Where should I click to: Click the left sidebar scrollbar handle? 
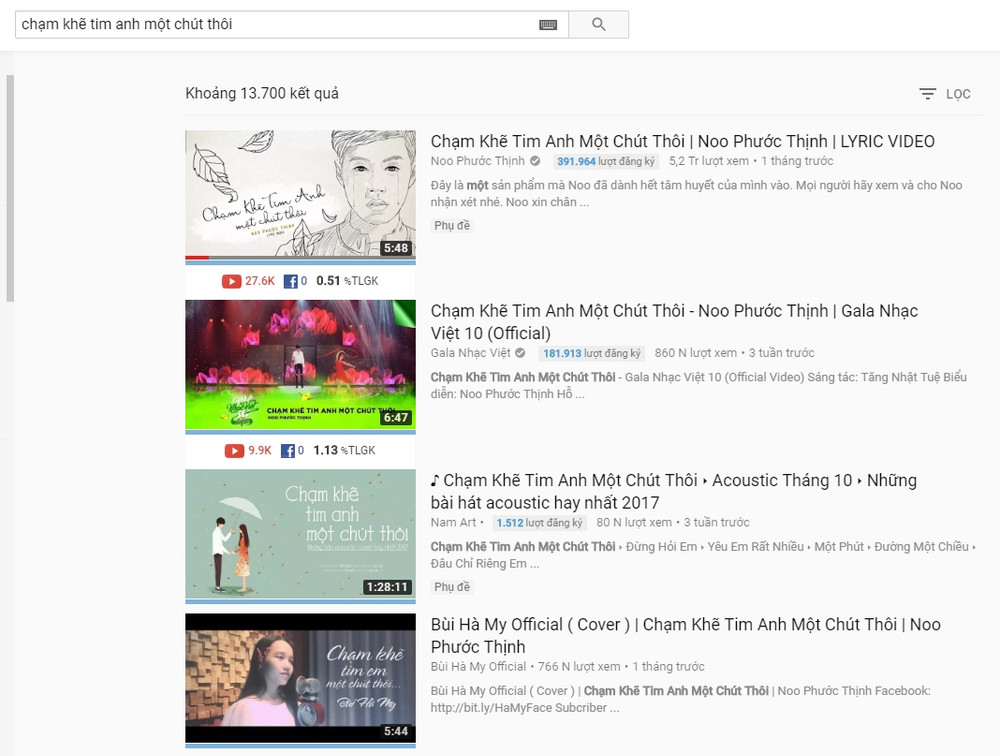10,188
